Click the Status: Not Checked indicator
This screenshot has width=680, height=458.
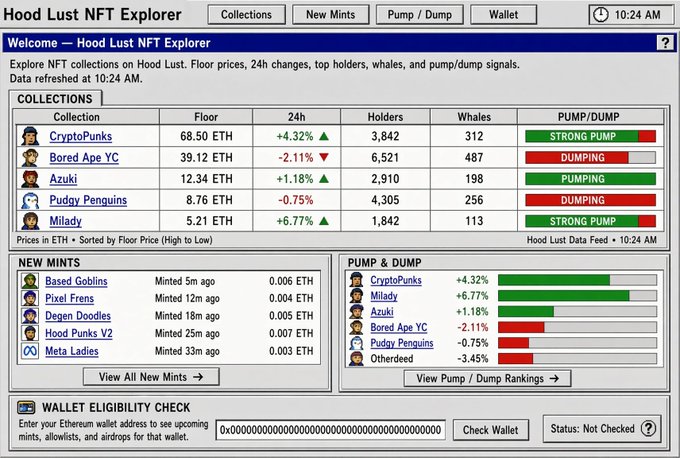[x=602, y=429]
